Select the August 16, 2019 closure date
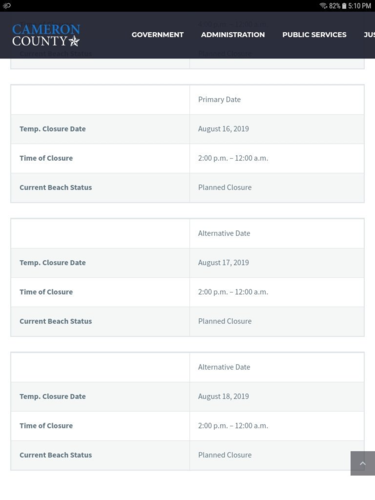 [223, 129]
